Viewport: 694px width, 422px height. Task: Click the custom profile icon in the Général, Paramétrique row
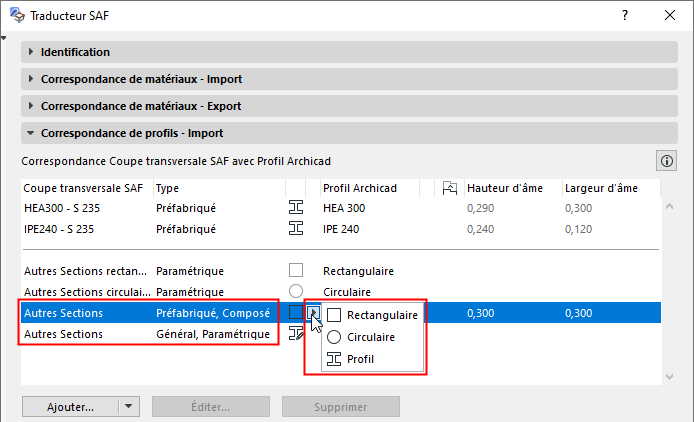(296, 333)
